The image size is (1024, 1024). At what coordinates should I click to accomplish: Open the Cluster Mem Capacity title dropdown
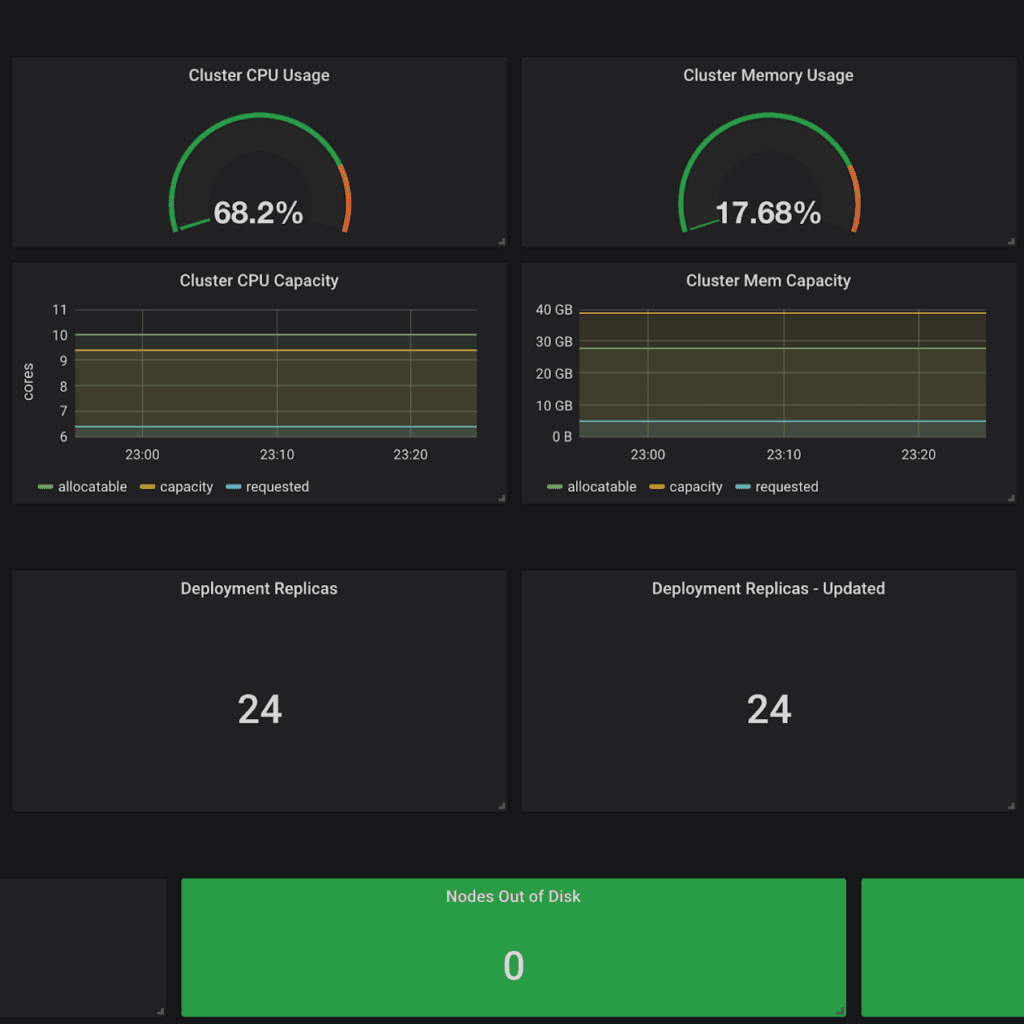(x=768, y=281)
